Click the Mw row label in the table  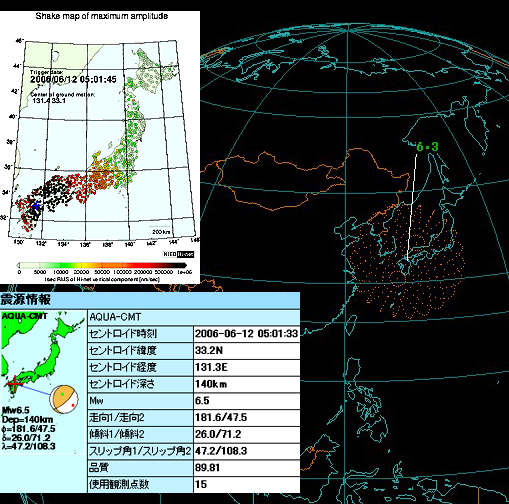[x=140, y=401]
